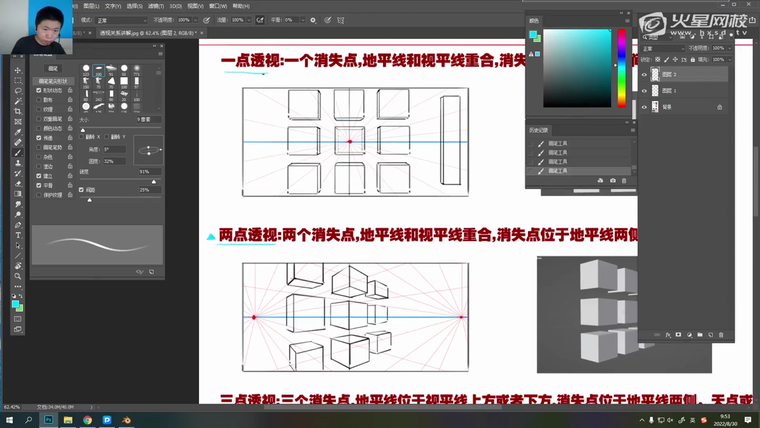This screenshot has height=428, width=760.
Task: Open the brush blend mode dropdown 正常
Action: (123, 19)
